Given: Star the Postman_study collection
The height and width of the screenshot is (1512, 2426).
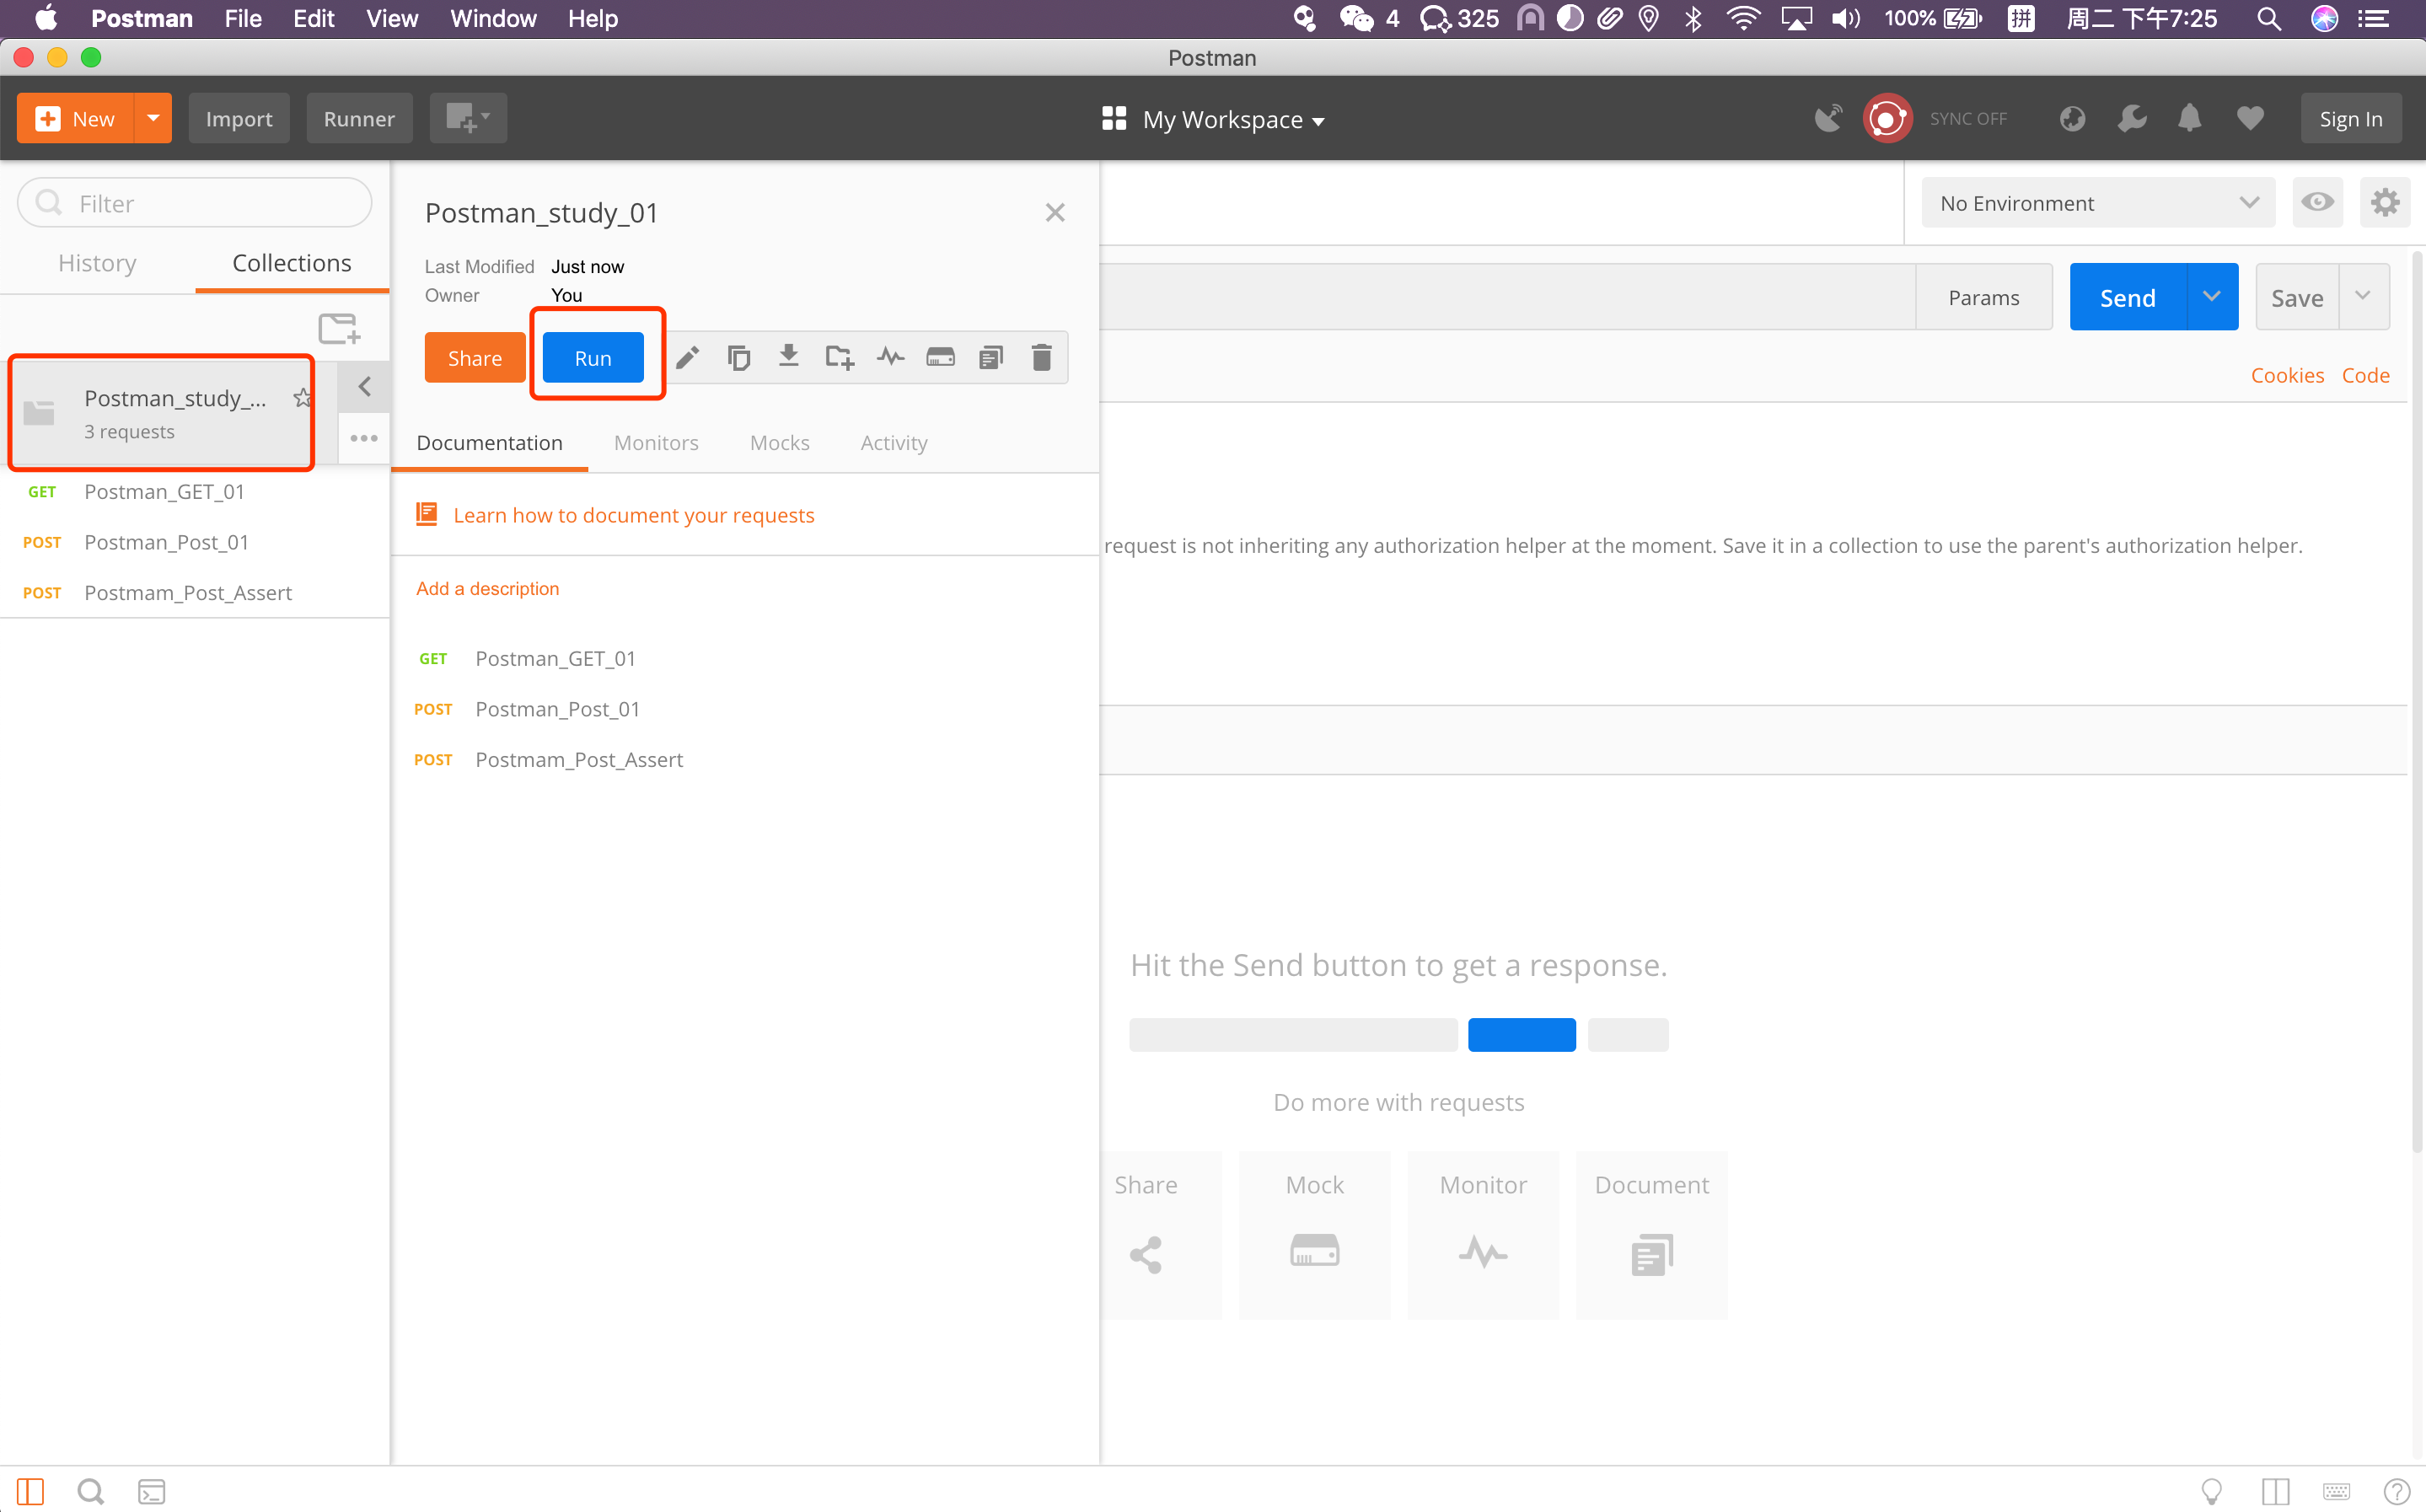Looking at the screenshot, I should coord(302,398).
